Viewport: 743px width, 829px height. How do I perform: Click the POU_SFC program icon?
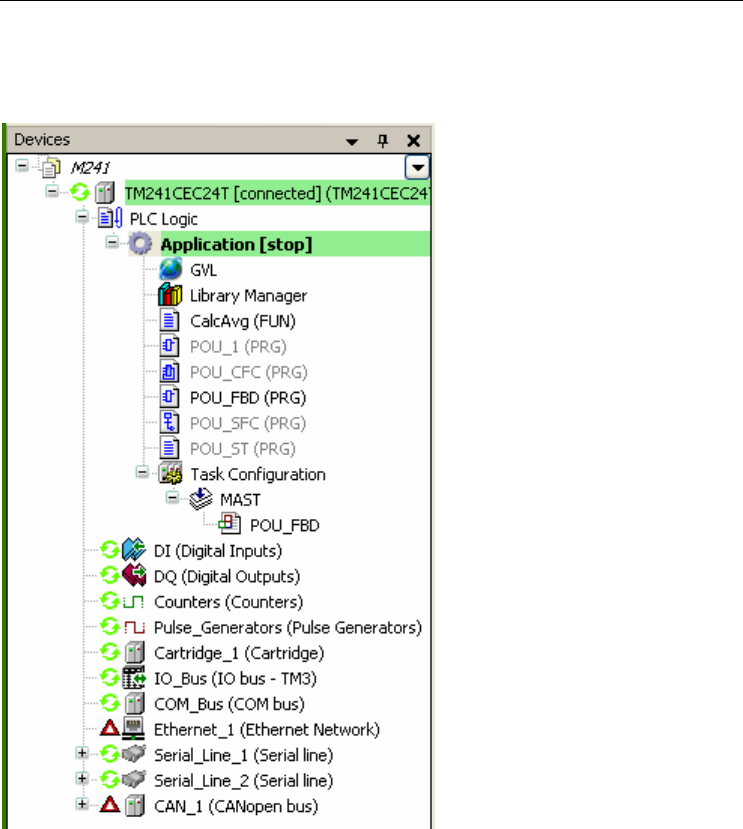point(169,422)
